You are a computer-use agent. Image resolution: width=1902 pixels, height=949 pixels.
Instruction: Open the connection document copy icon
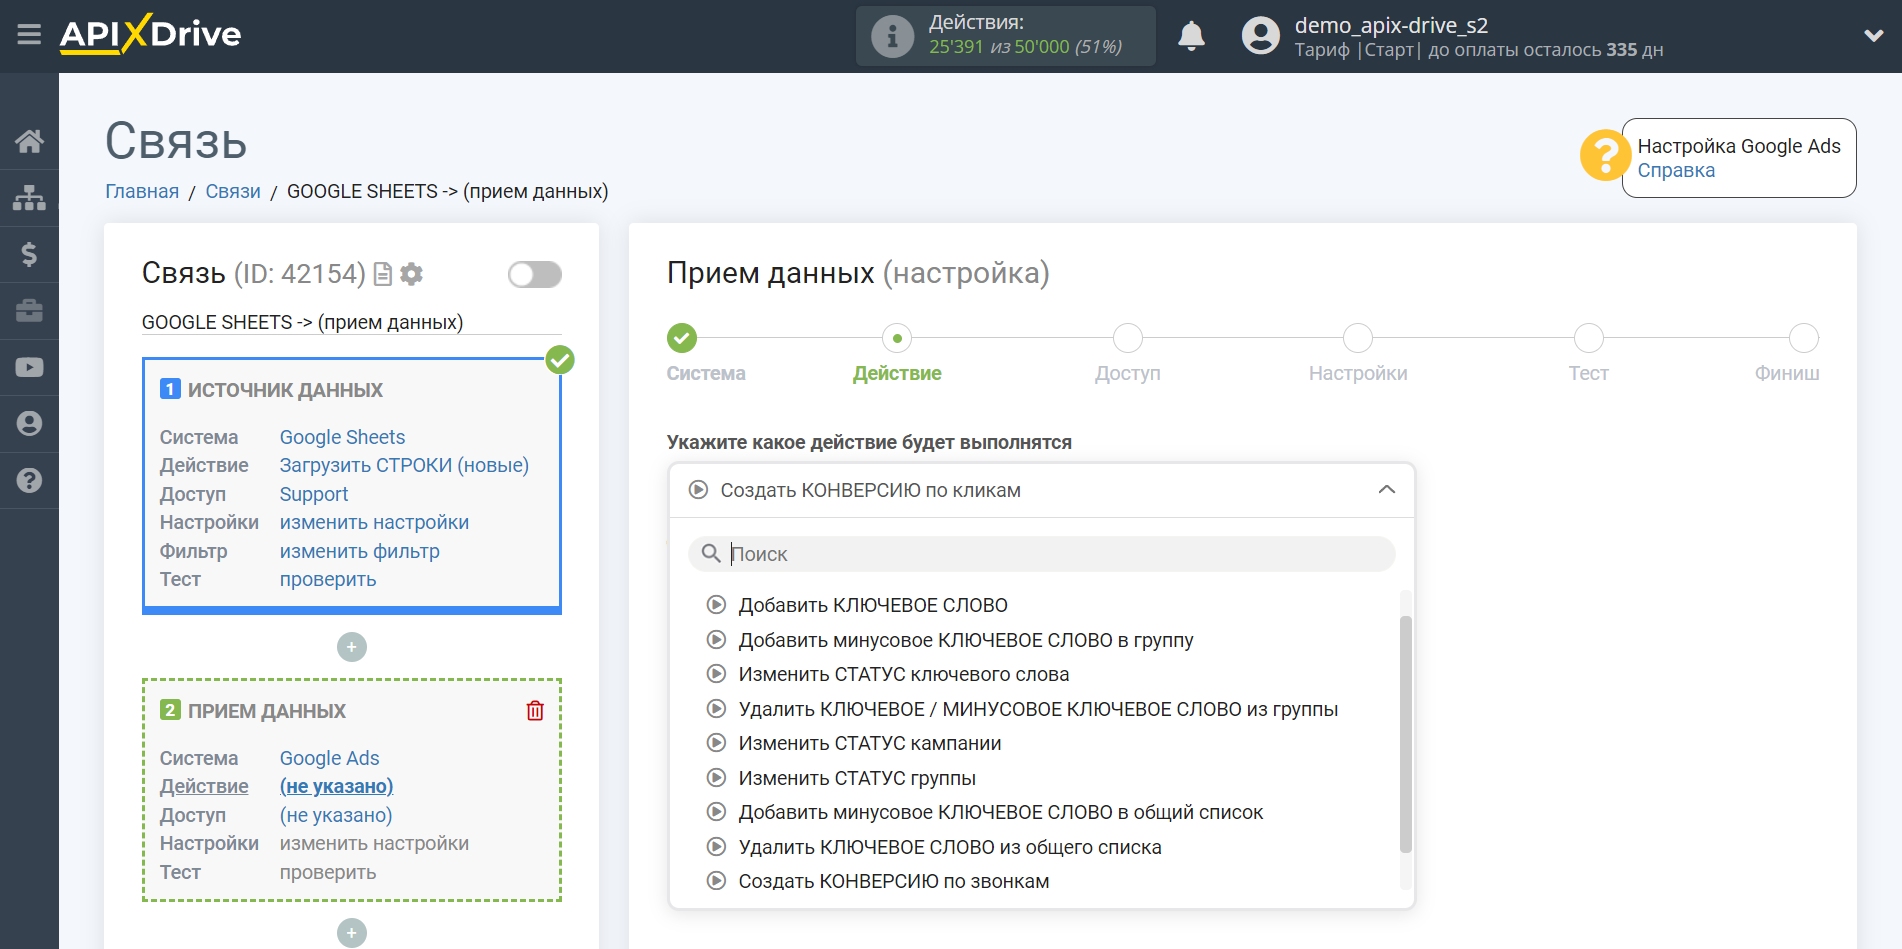point(383,274)
